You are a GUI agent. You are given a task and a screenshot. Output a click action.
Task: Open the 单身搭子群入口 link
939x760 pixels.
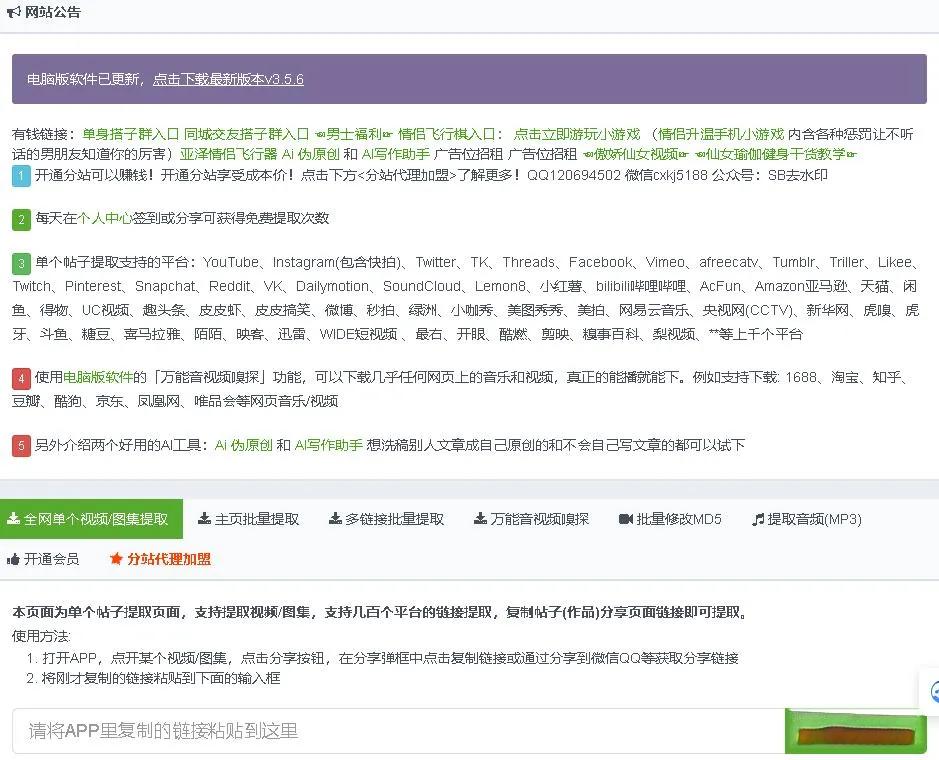tap(130, 134)
